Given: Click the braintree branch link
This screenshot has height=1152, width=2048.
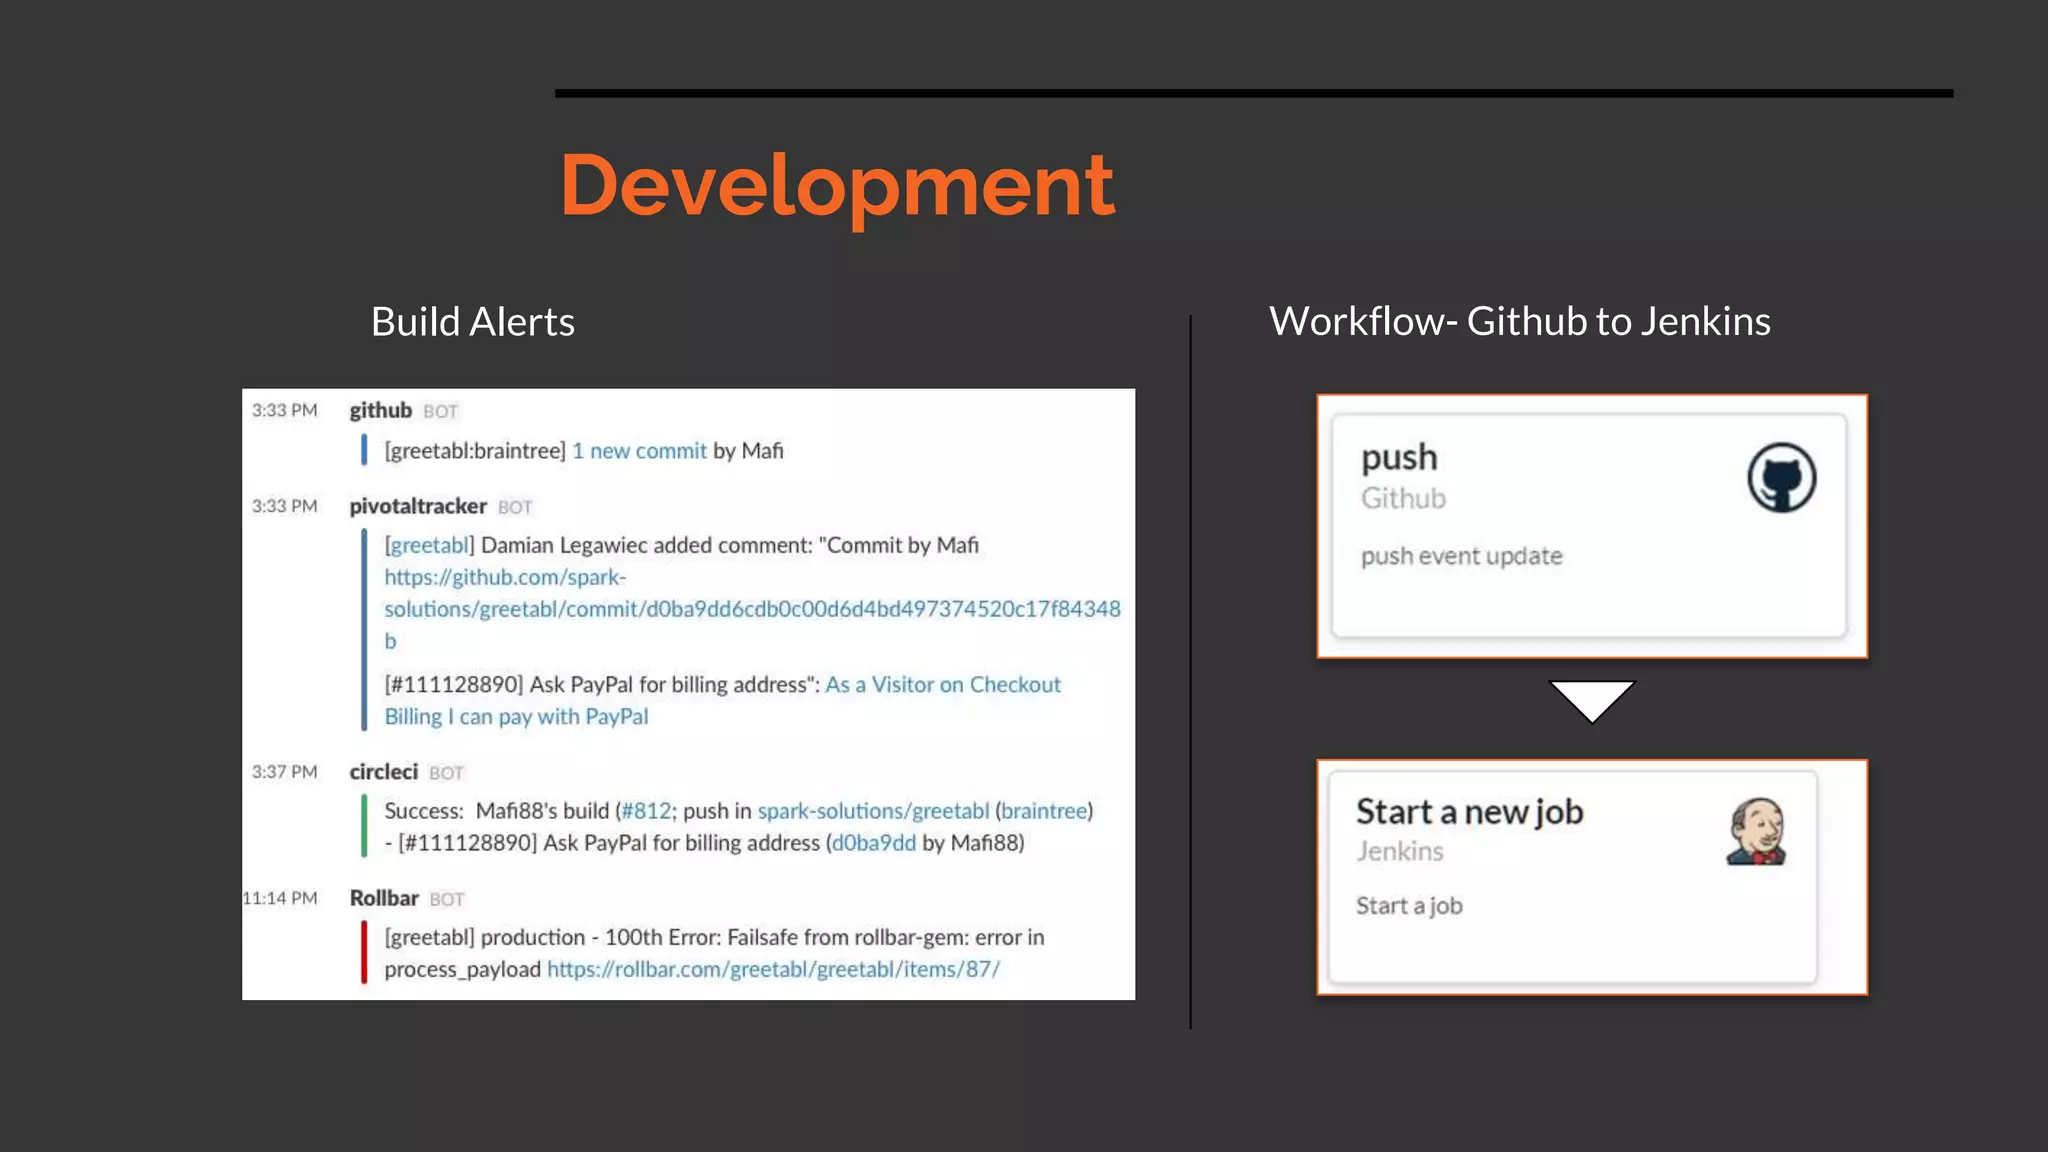Looking at the screenshot, I should click(1043, 811).
